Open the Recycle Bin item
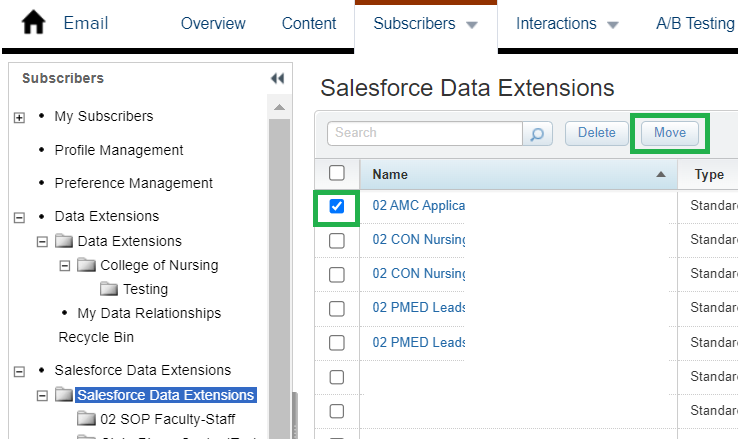The height and width of the screenshot is (439, 738). [96, 337]
